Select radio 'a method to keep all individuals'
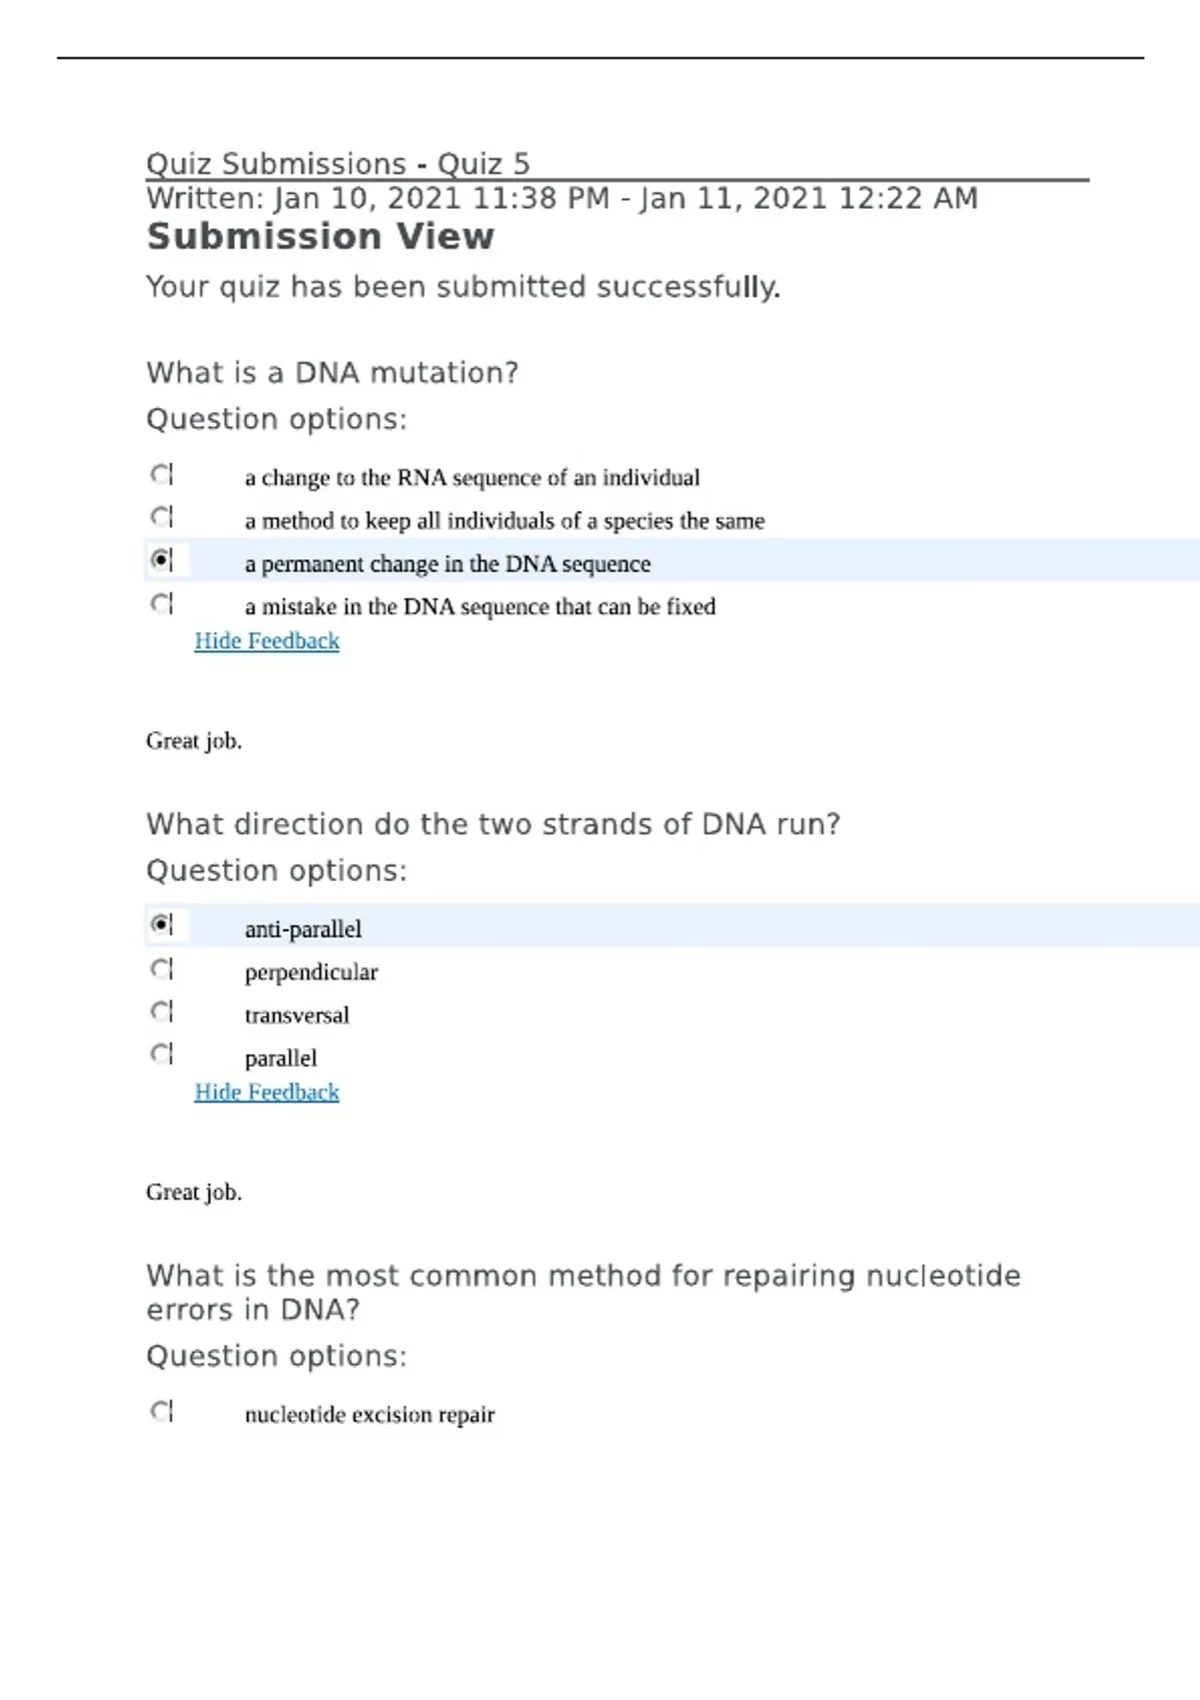 tap(161, 517)
